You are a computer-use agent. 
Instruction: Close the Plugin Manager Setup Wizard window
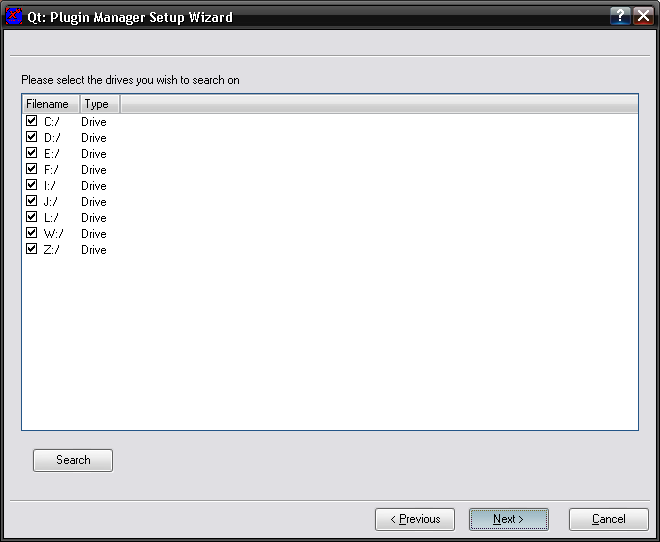point(643,17)
